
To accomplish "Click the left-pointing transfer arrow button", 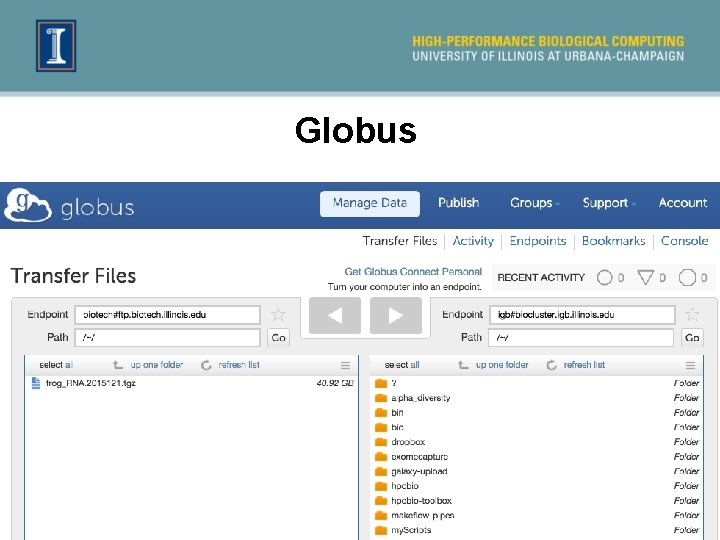I will click(x=335, y=315).
